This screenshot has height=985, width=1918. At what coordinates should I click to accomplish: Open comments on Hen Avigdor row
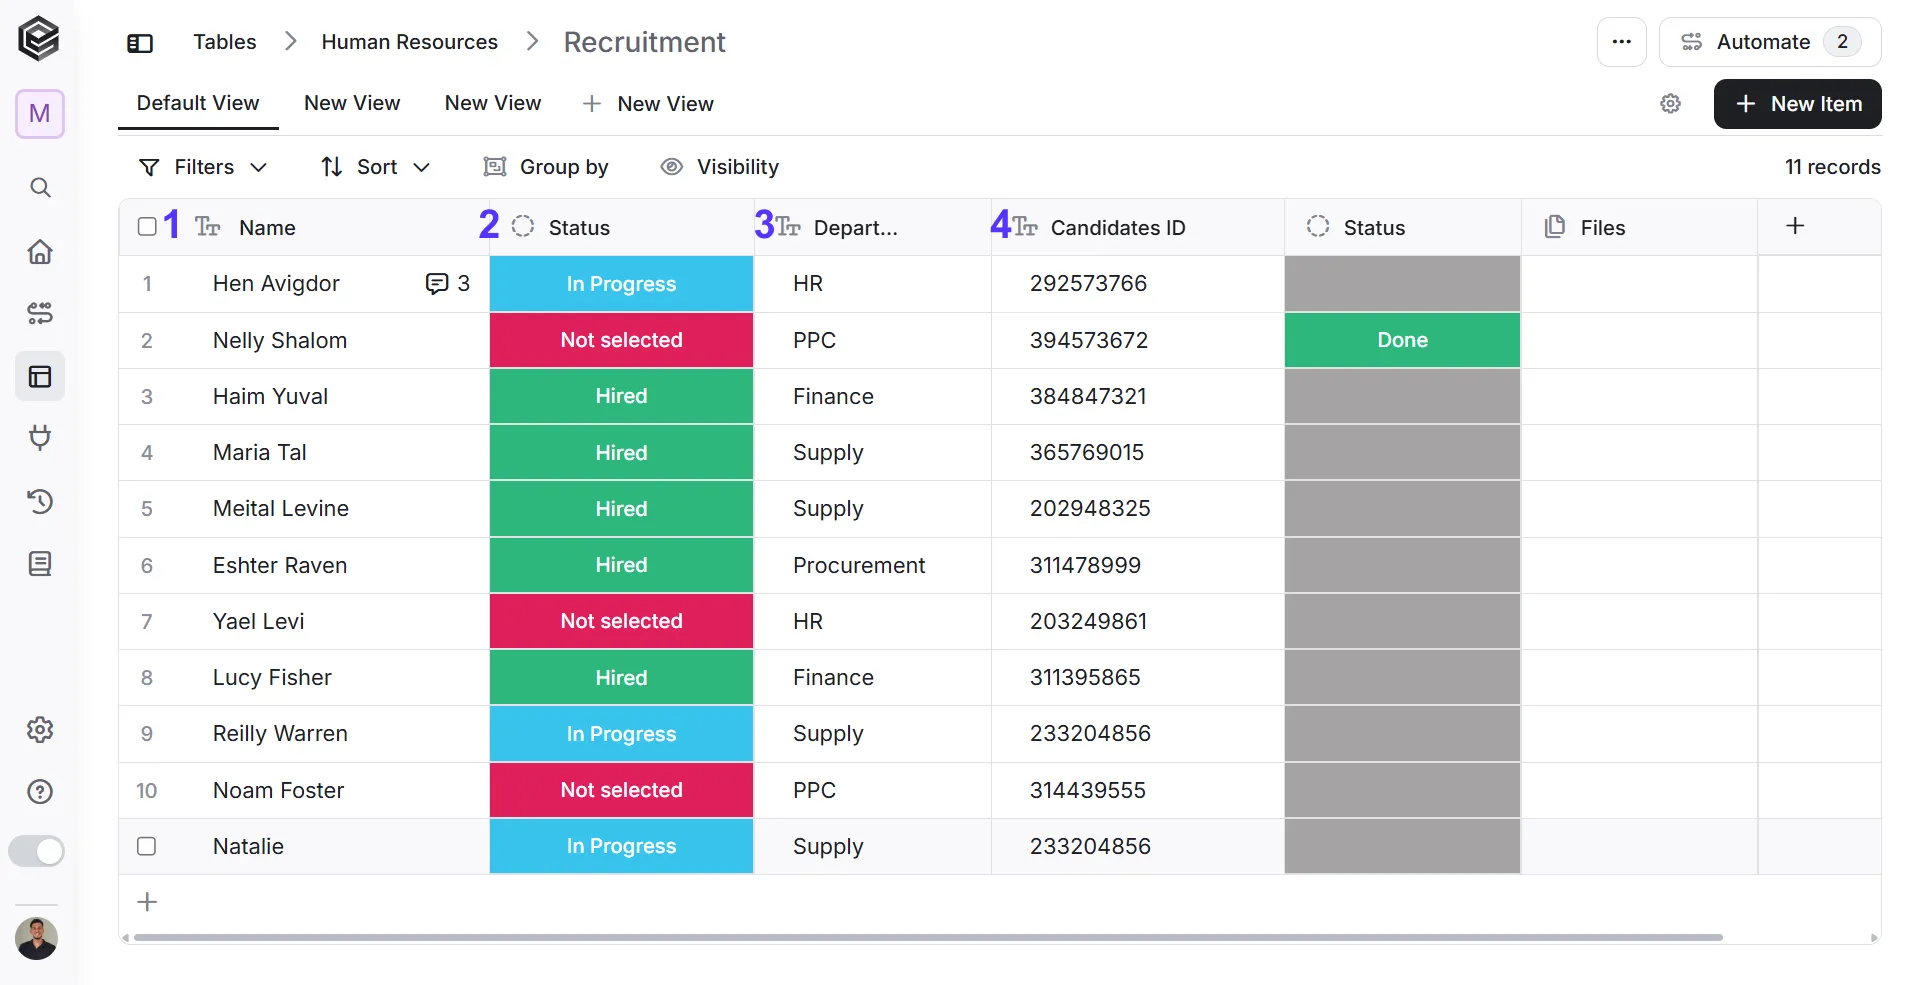447,284
